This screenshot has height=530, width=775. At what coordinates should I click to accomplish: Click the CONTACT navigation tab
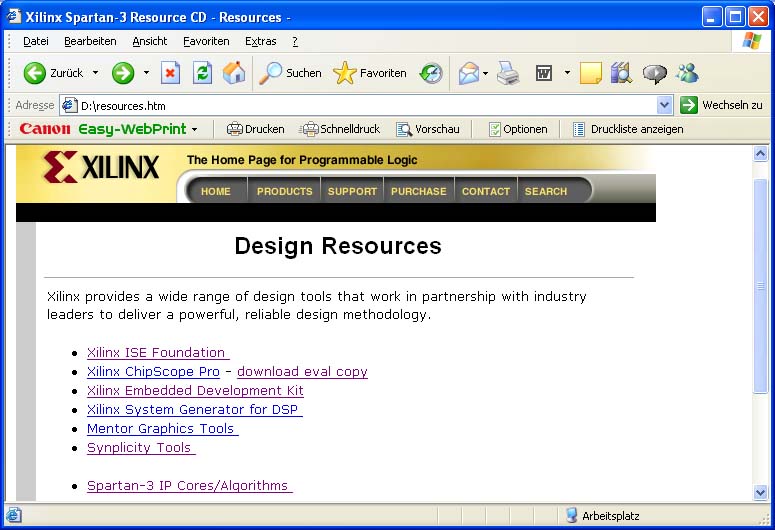tap(486, 191)
